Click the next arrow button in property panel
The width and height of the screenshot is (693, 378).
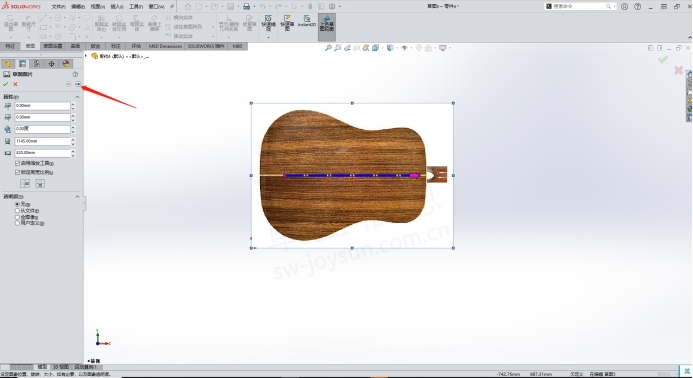click(78, 84)
